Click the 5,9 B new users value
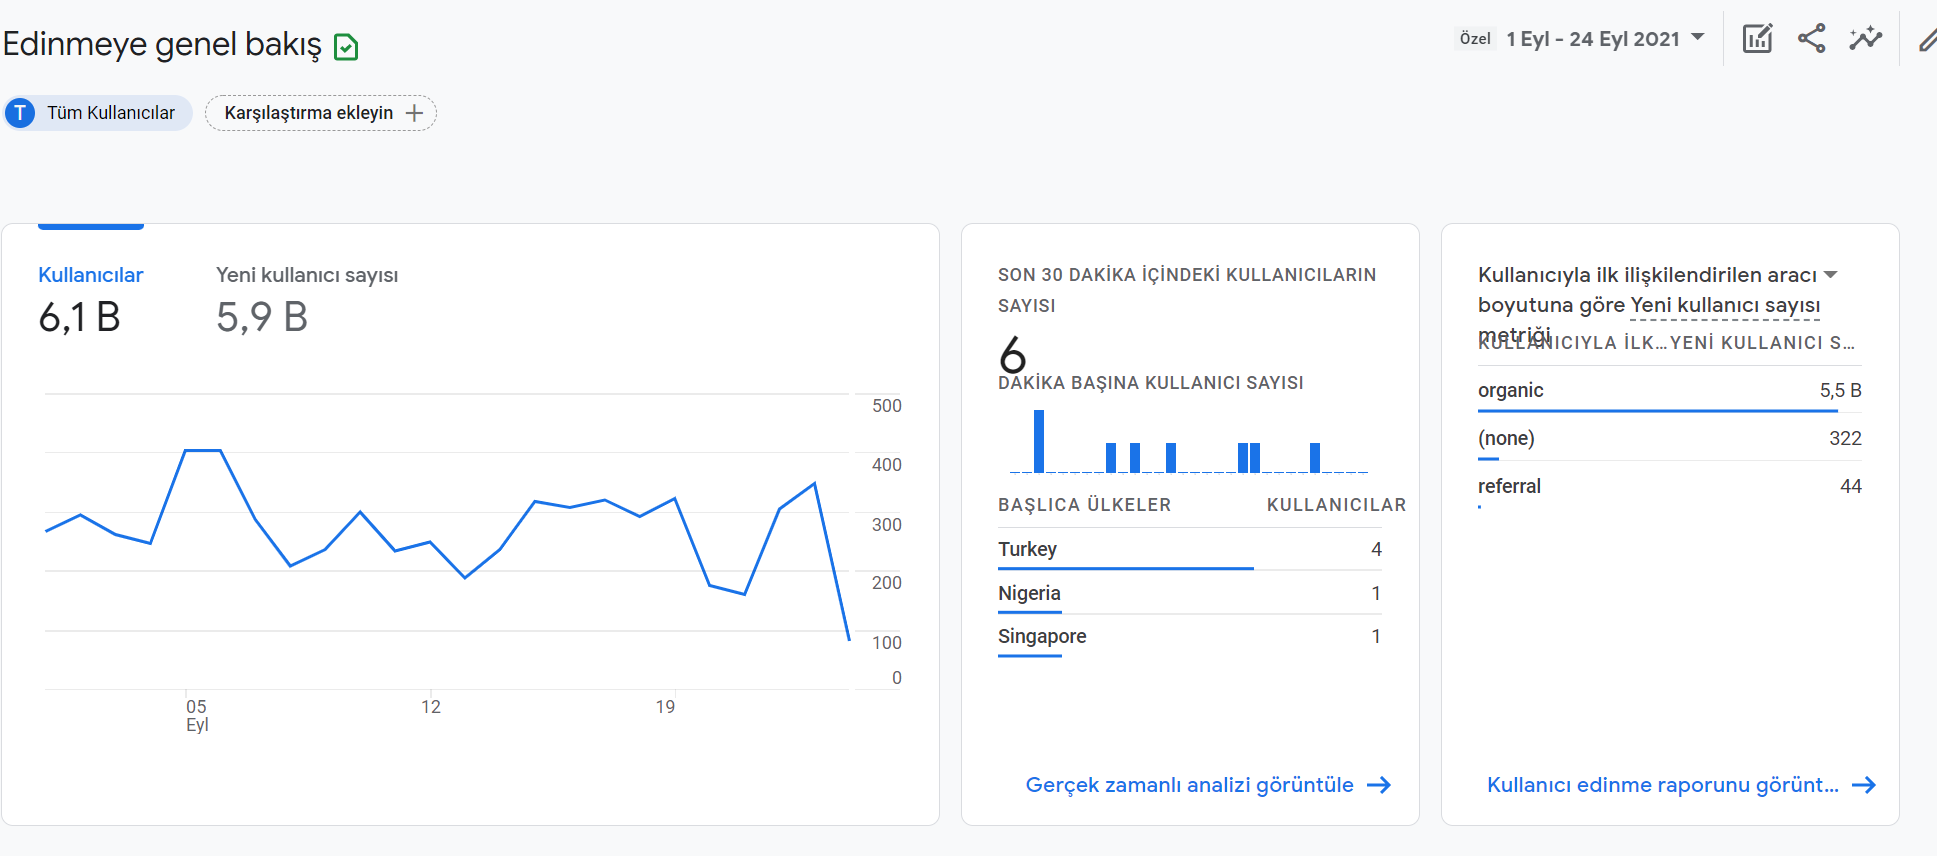Screen dimensions: 1937x856 pos(262,318)
